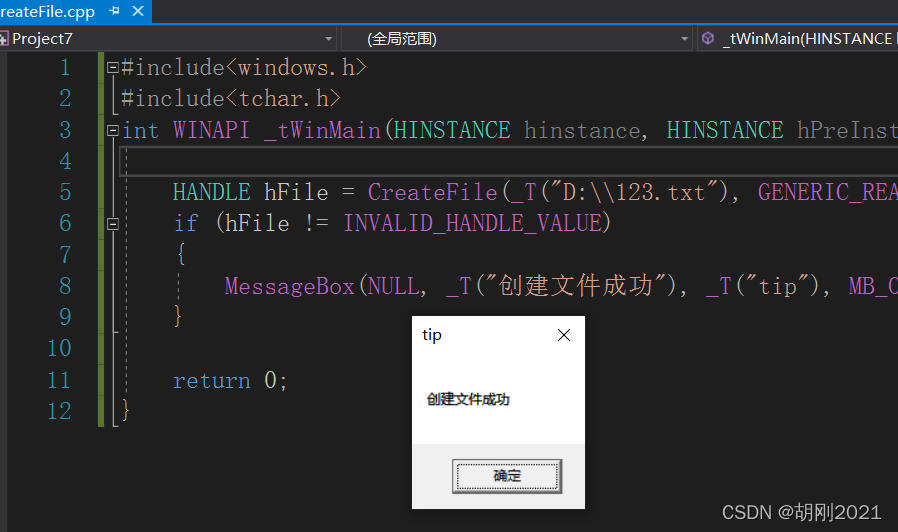898x532 pixels.
Task: Click the 创建文件成功 message text
Action: pyautogui.click(x=468, y=399)
